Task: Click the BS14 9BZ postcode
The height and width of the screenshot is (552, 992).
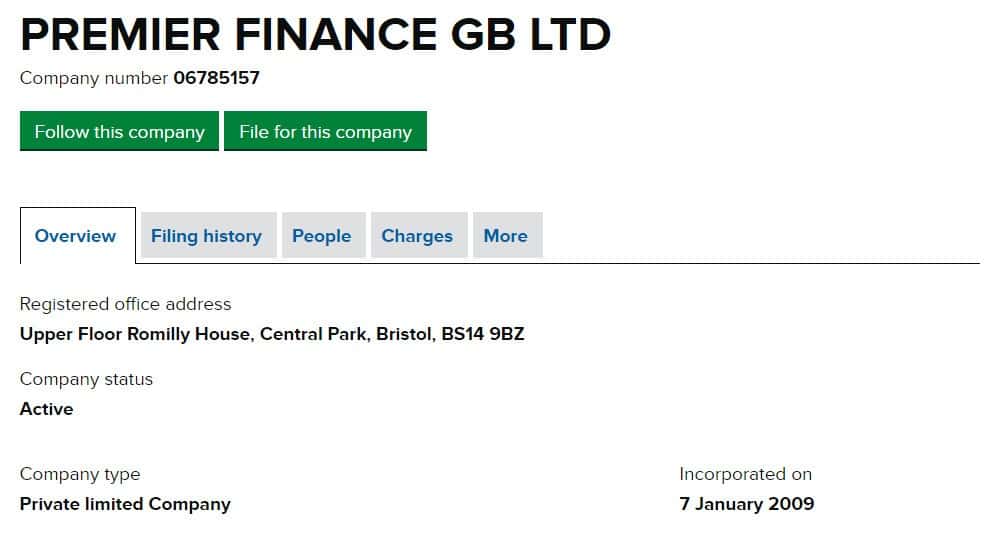Action: pos(483,334)
